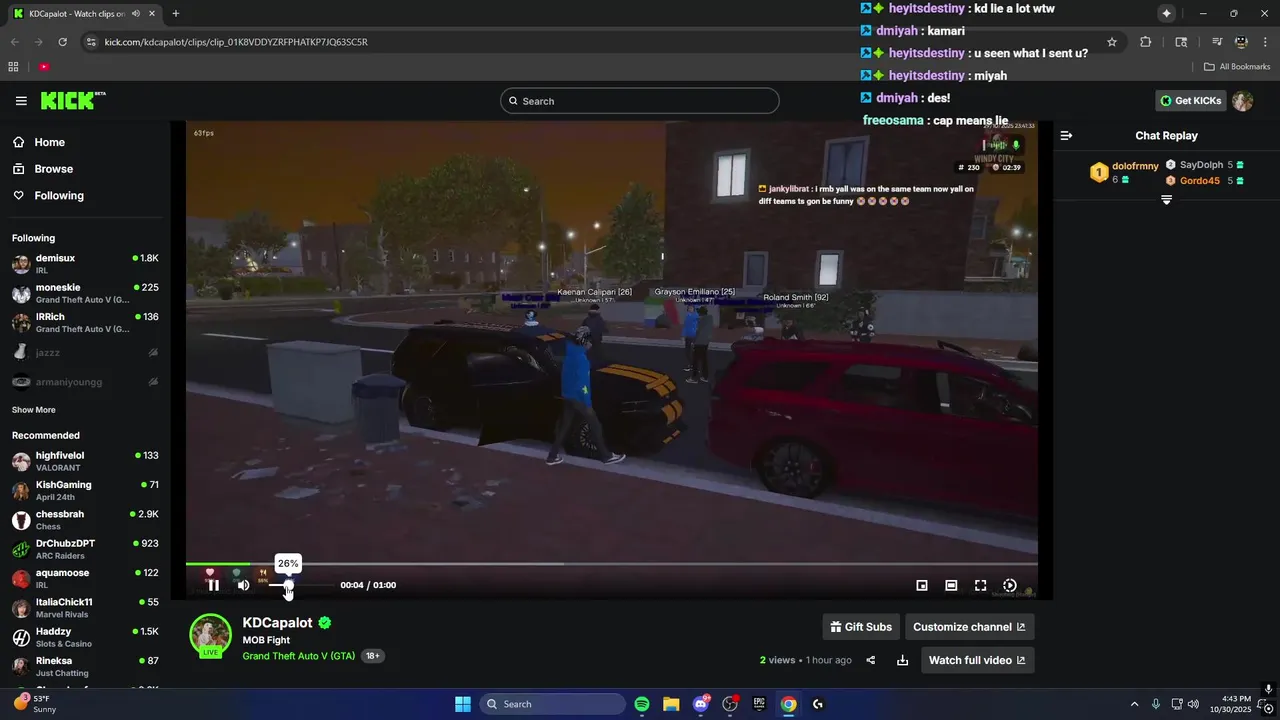Viewport: 1280px width, 720px height.
Task: Share the clip via share icon
Action: click(x=870, y=660)
